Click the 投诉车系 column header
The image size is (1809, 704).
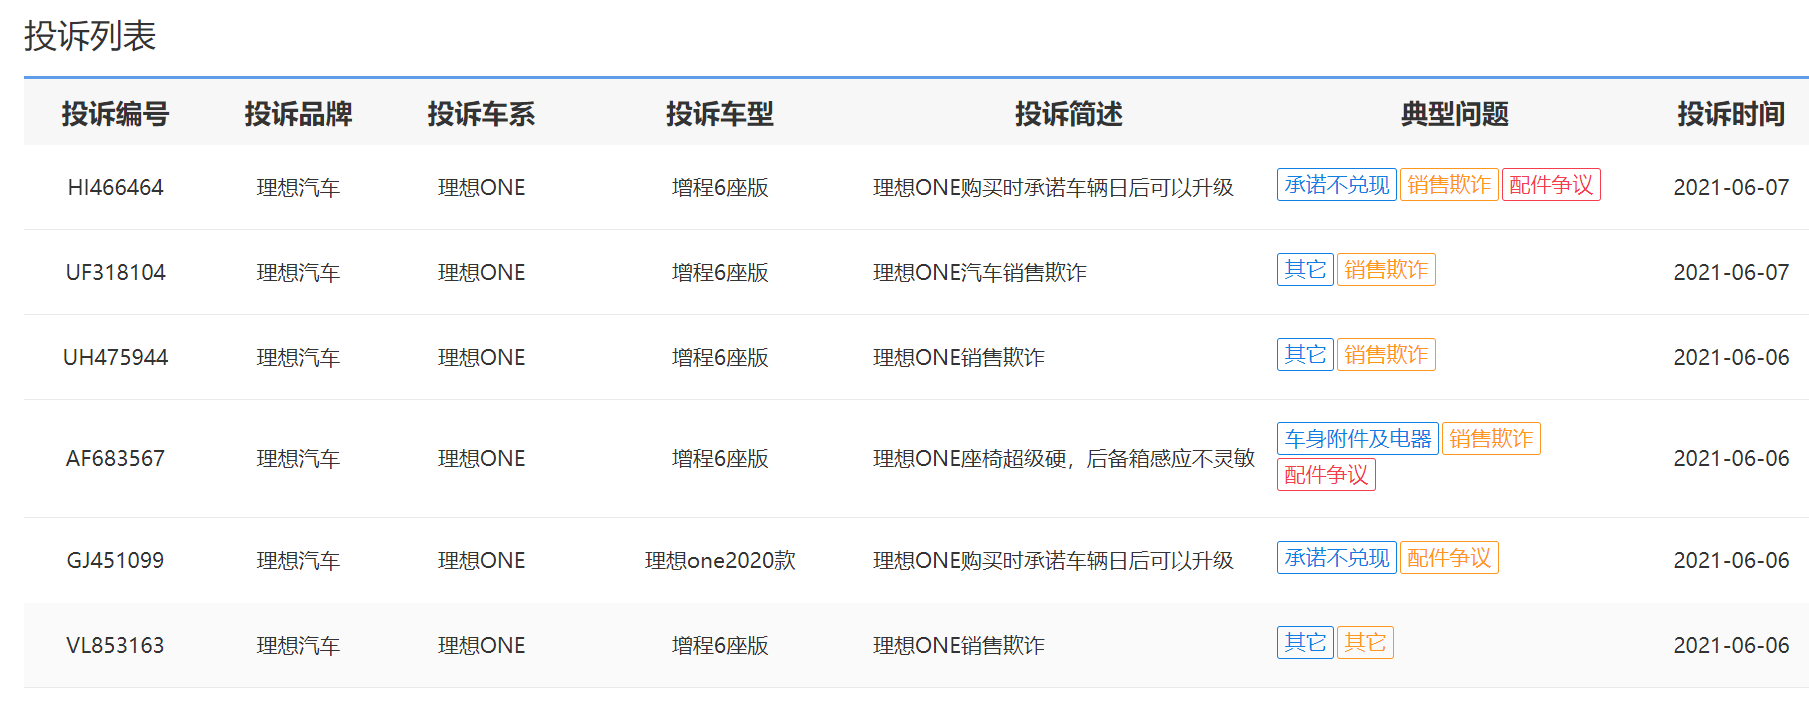481,114
